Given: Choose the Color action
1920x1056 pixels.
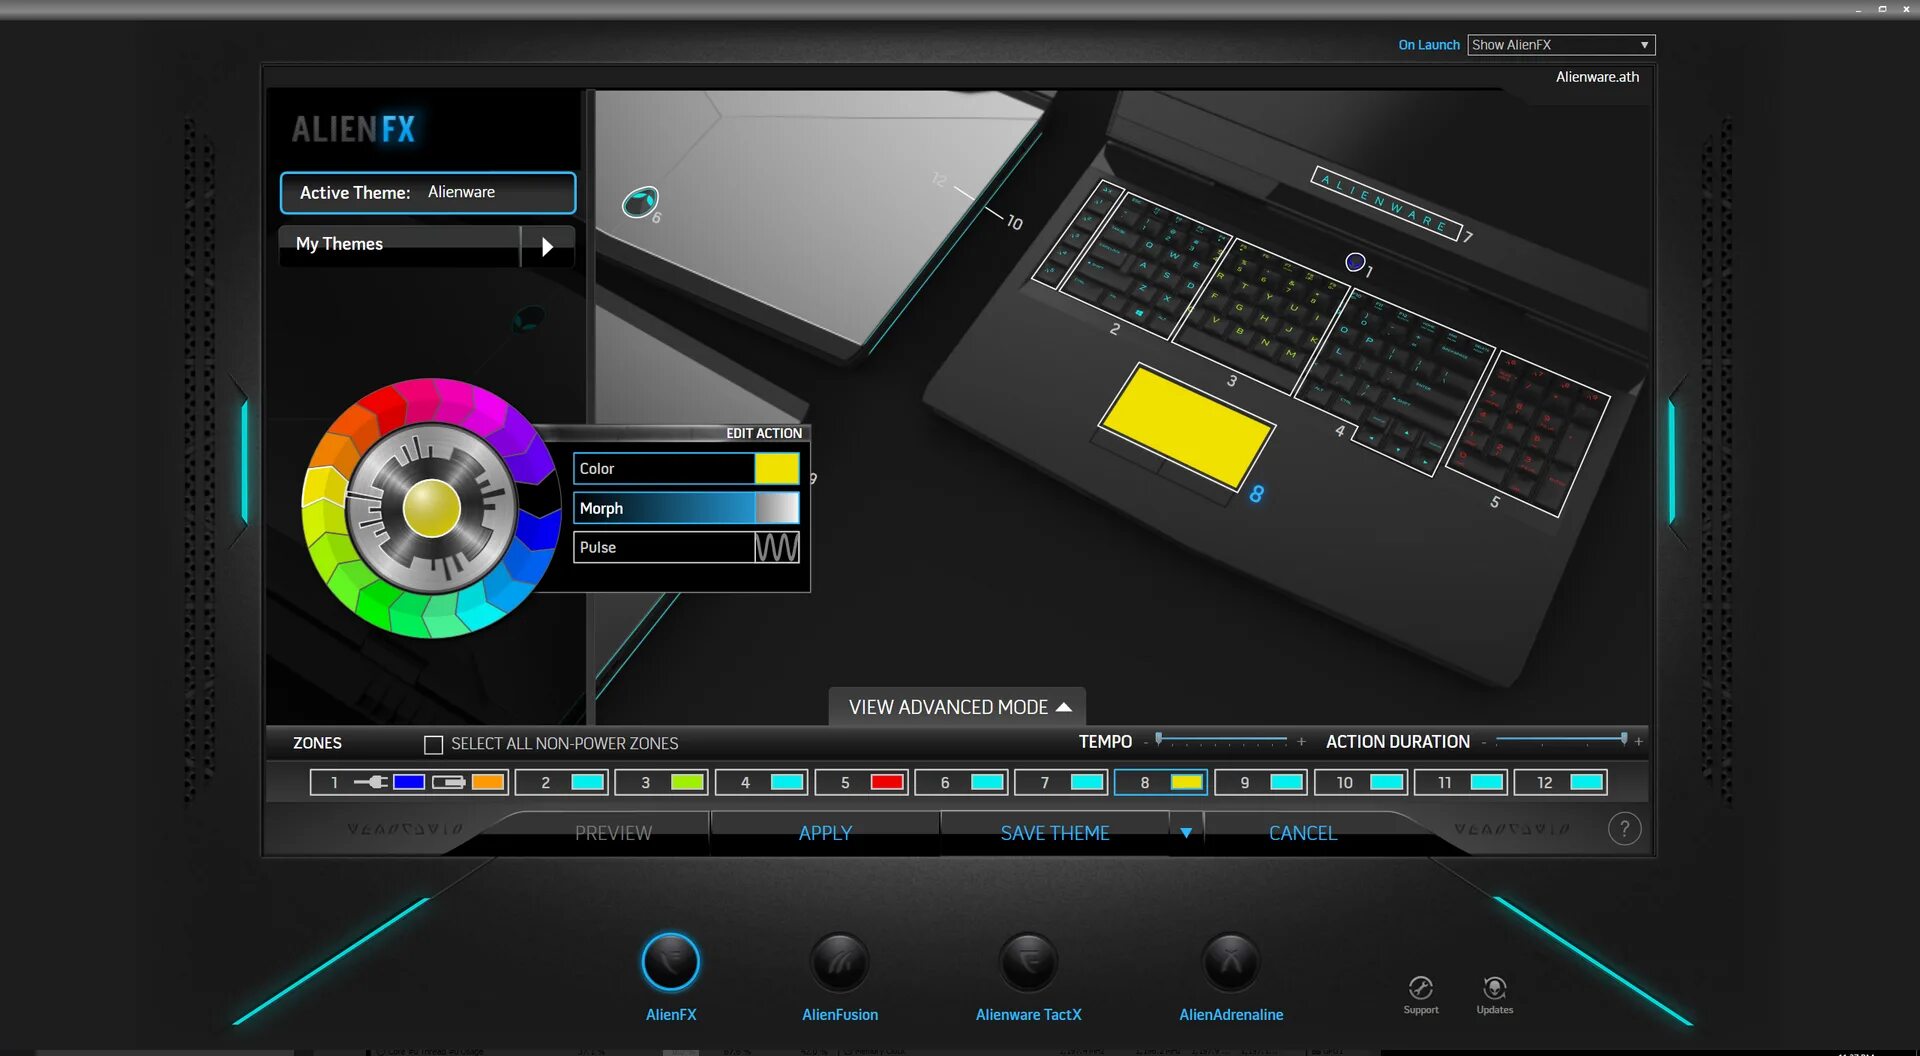Looking at the screenshot, I should click(x=686, y=468).
